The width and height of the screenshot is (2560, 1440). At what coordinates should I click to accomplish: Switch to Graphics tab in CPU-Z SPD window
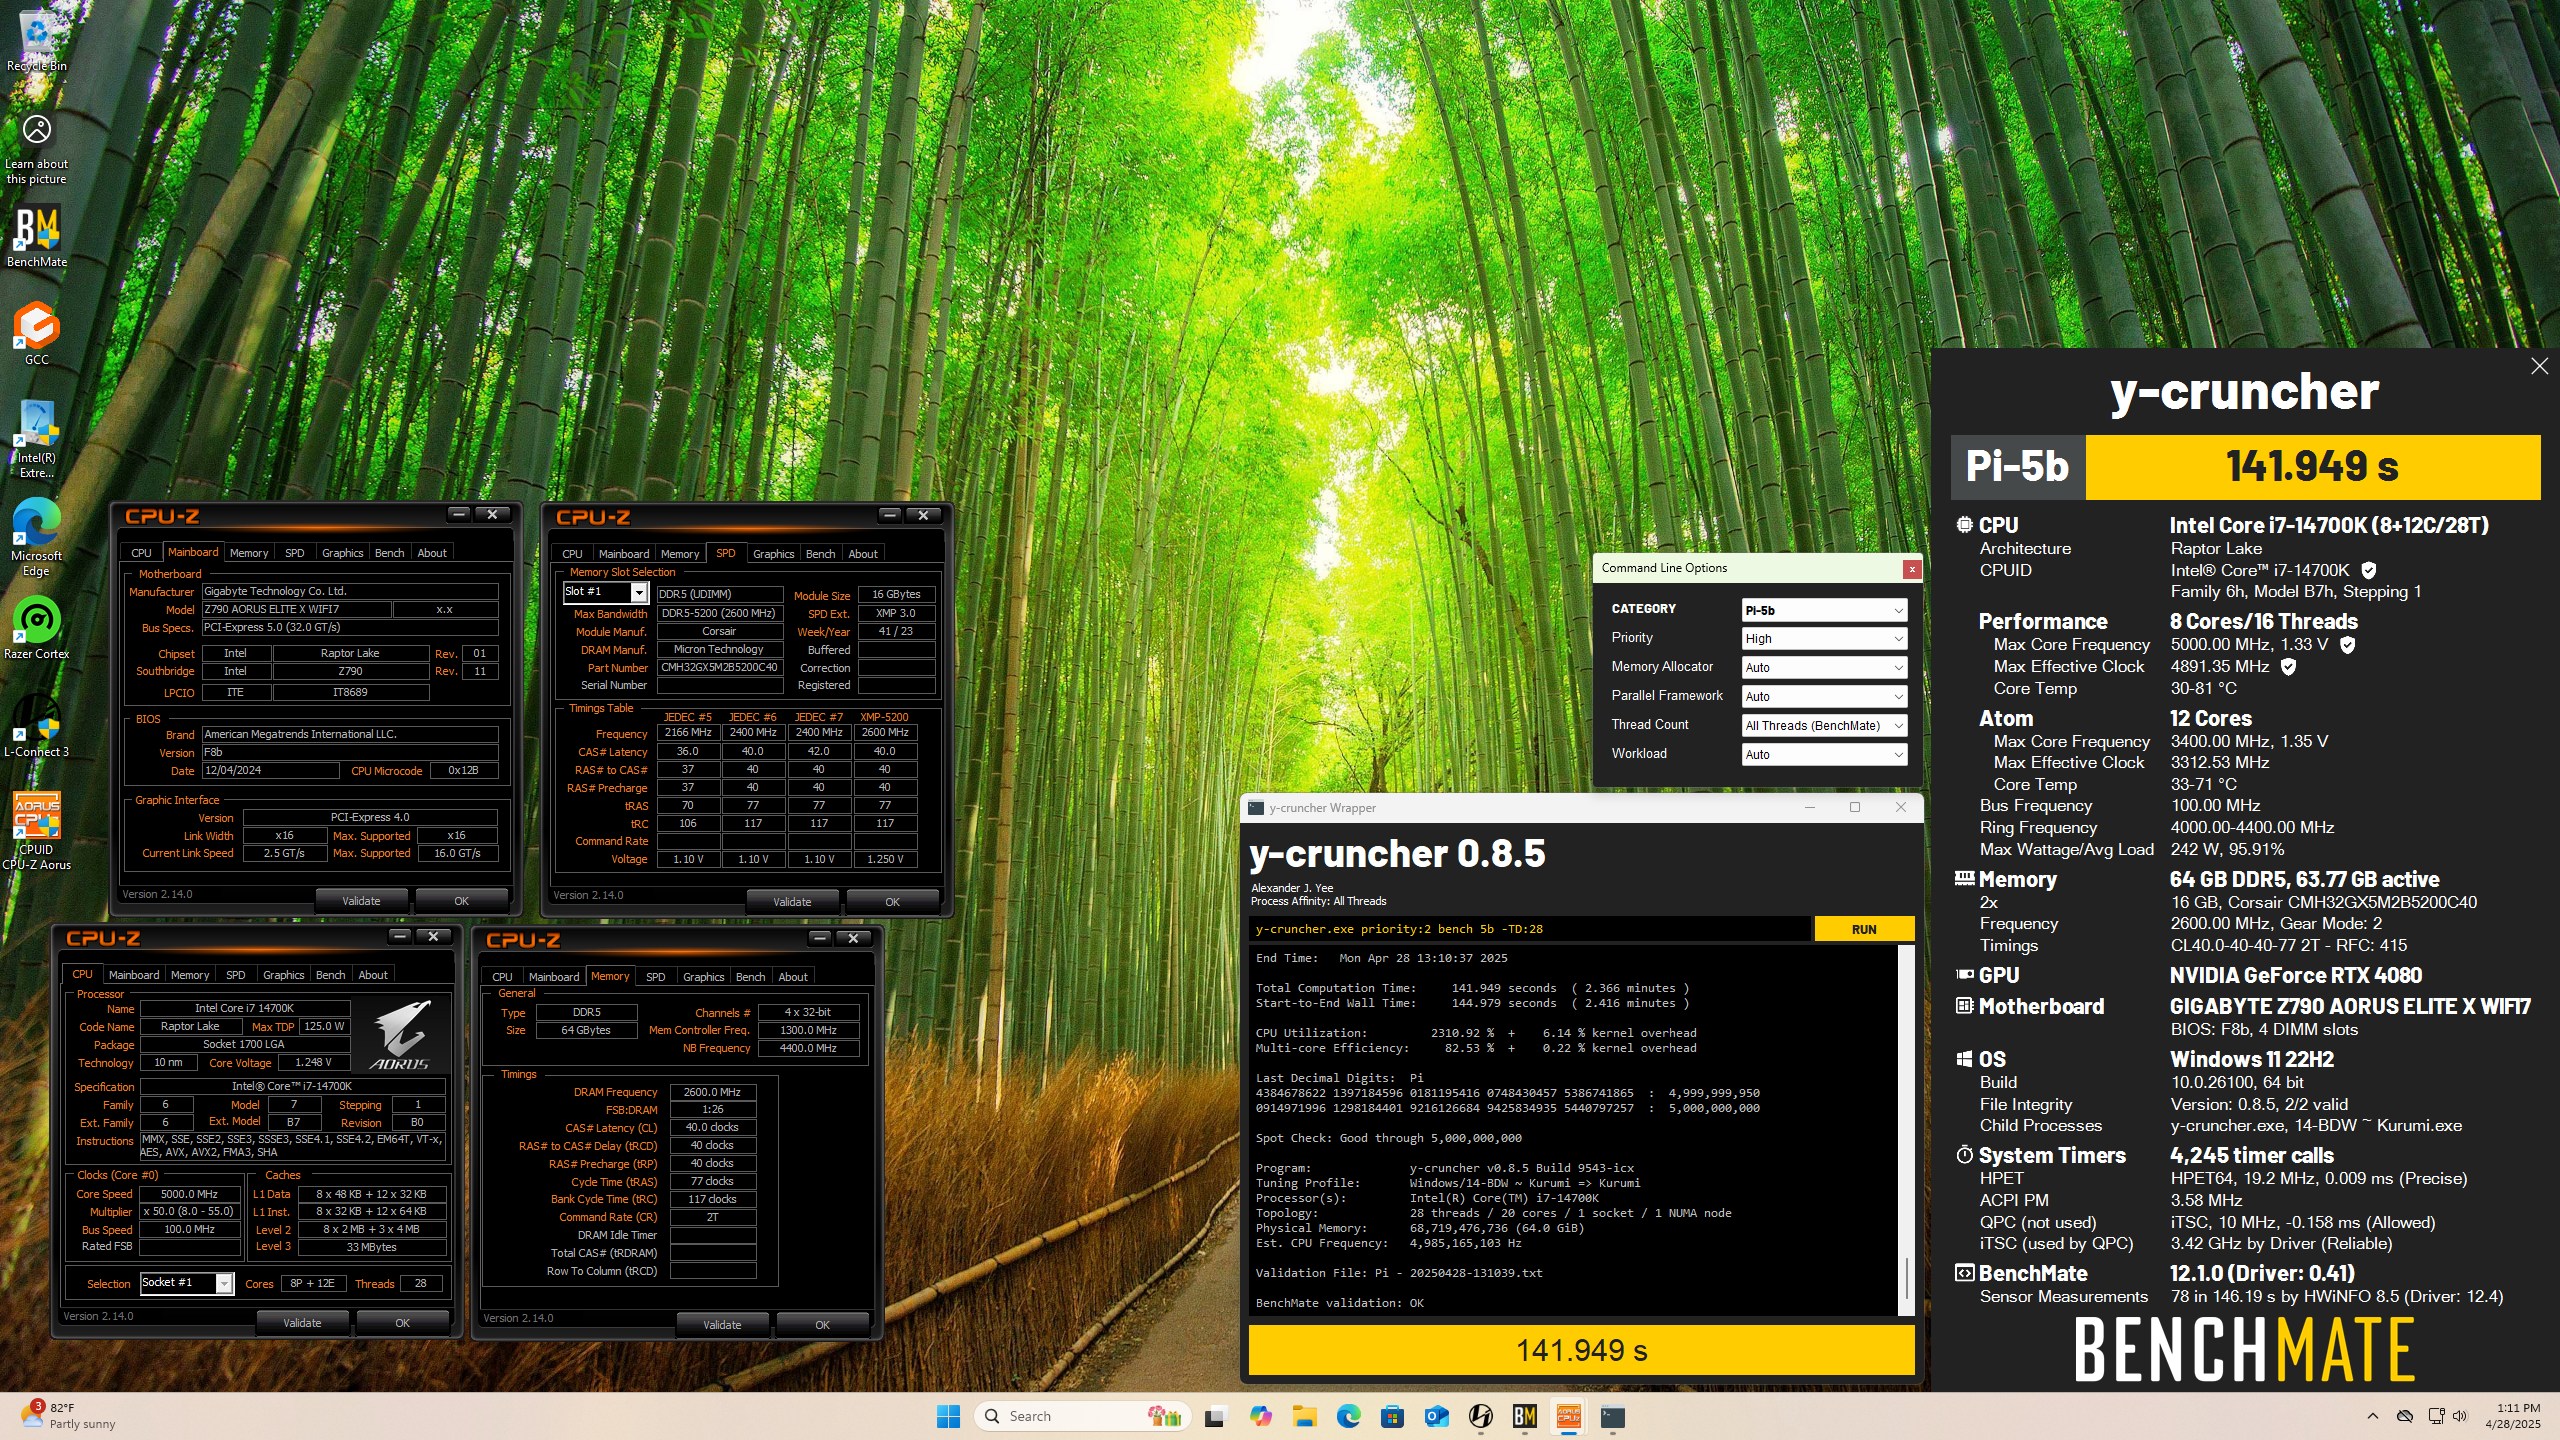point(773,554)
